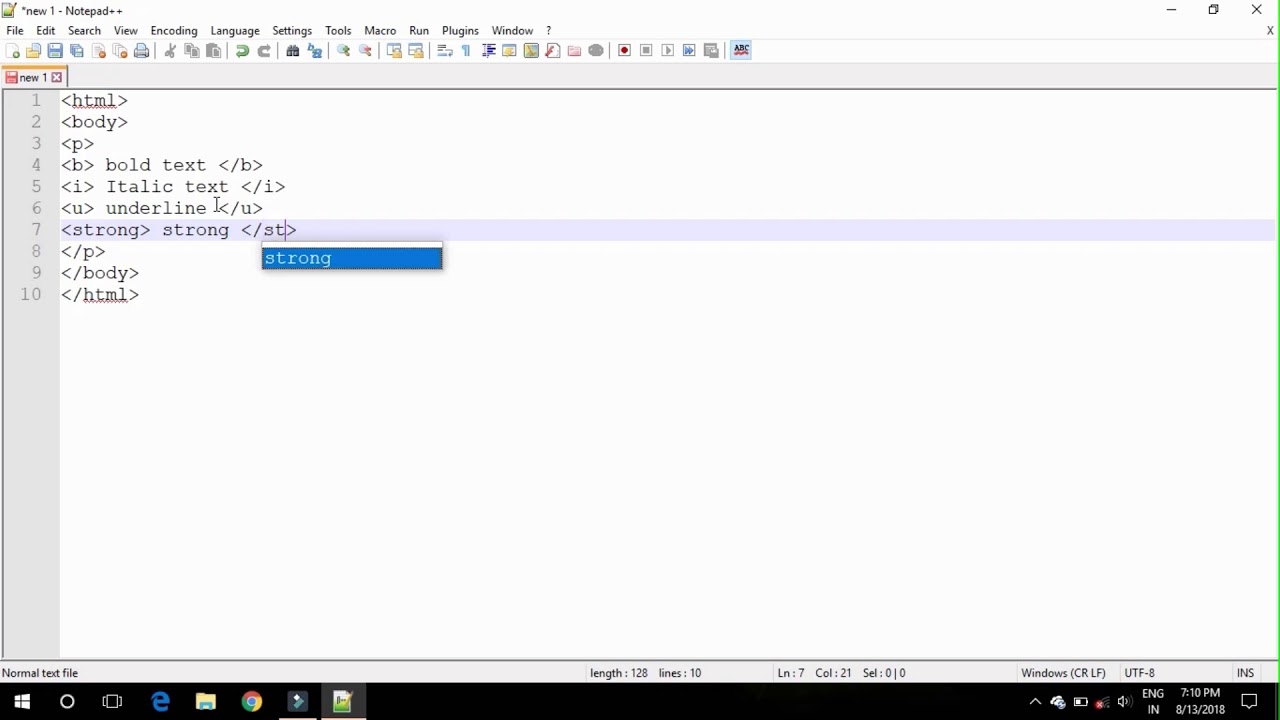Stop macro recording with the stop icon
The height and width of the screenshot is (720, 1280).
coord(646,51)
